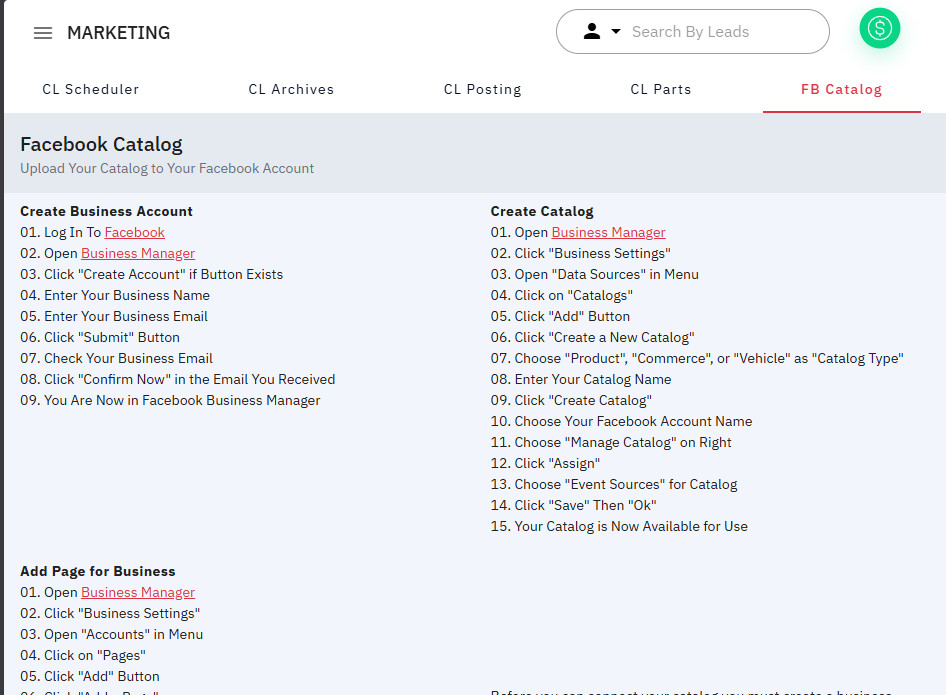This screenshot has height=695, width=946.
Task: Click Add Page step 05 'Click "Add" Button'
Action: pyautogui.click(x=90, y=676)
